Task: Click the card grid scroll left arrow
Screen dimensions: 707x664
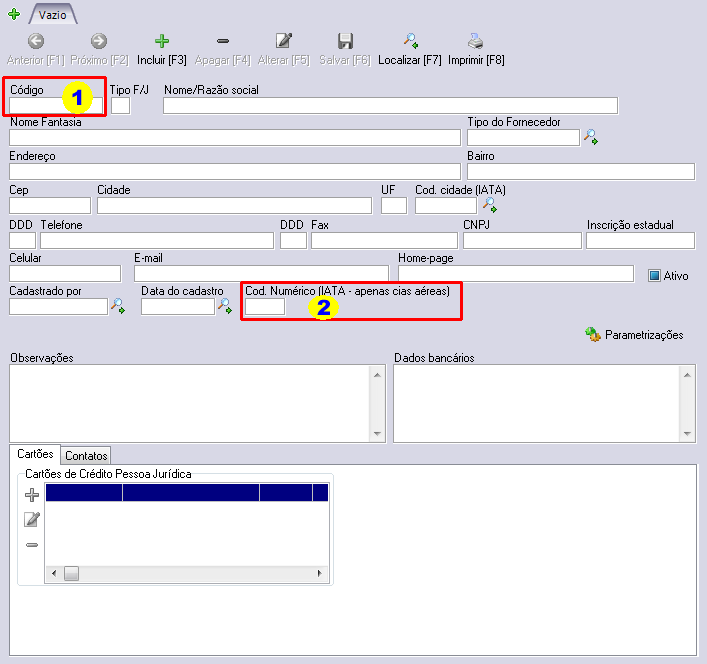Action: (54, 573)
